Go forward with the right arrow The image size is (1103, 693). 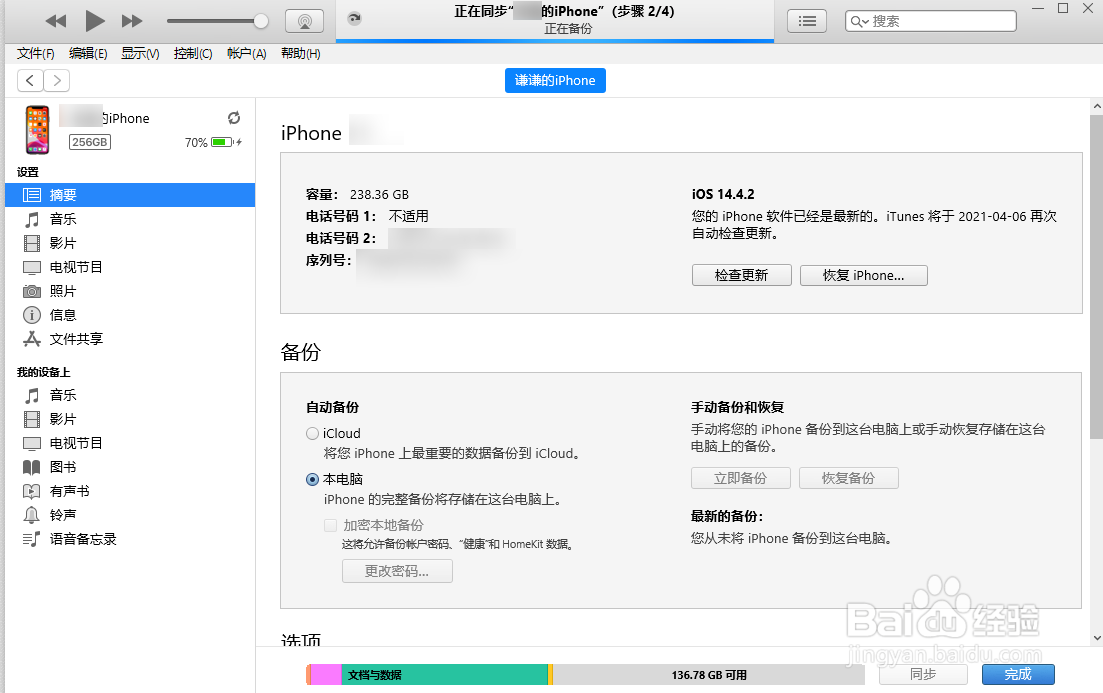coord(57,80)
